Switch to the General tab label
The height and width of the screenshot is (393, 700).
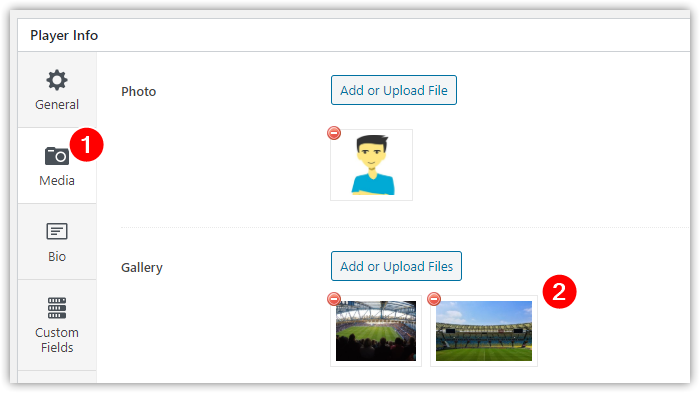click(57, 105)
